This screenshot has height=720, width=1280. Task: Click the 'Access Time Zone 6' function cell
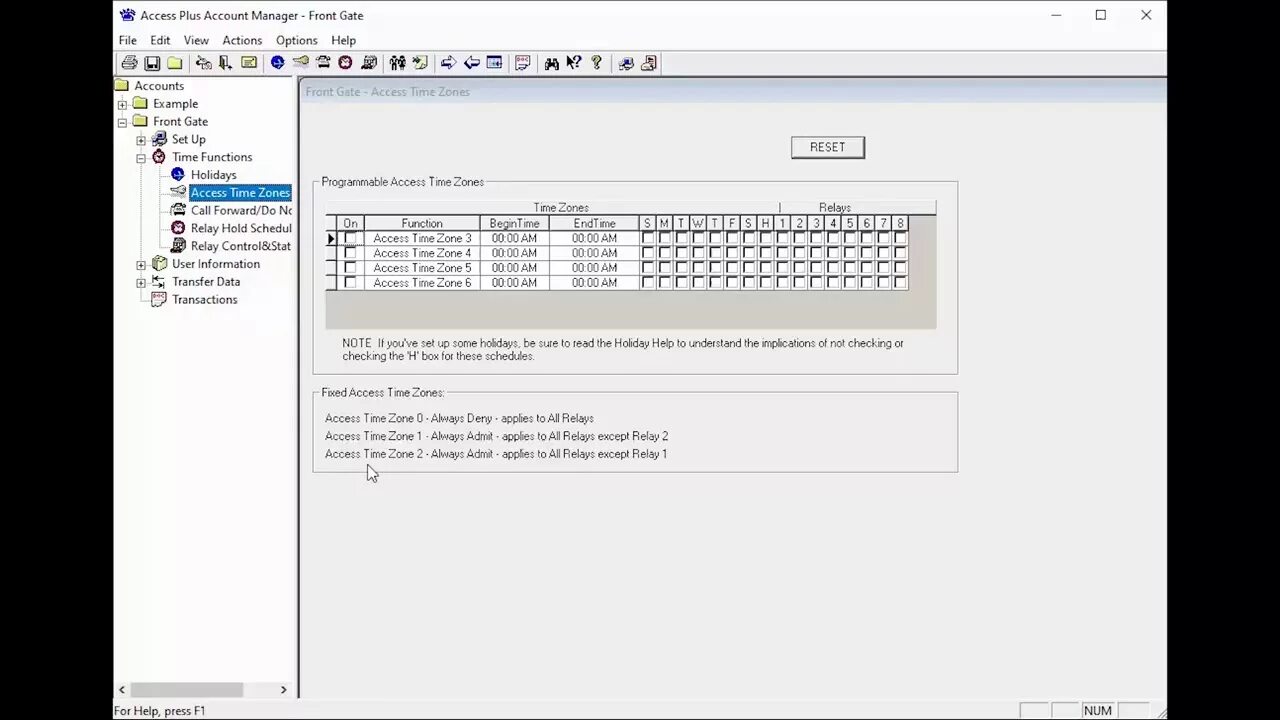(x=422, y=283)
